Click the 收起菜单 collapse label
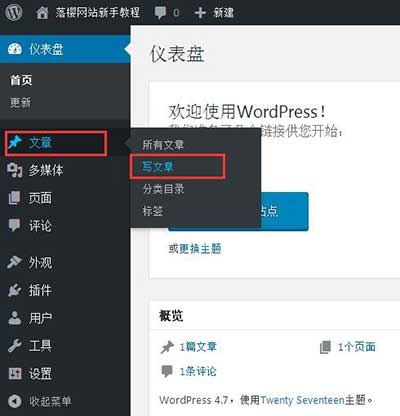400x416 pixels. (x=50, y=401)
